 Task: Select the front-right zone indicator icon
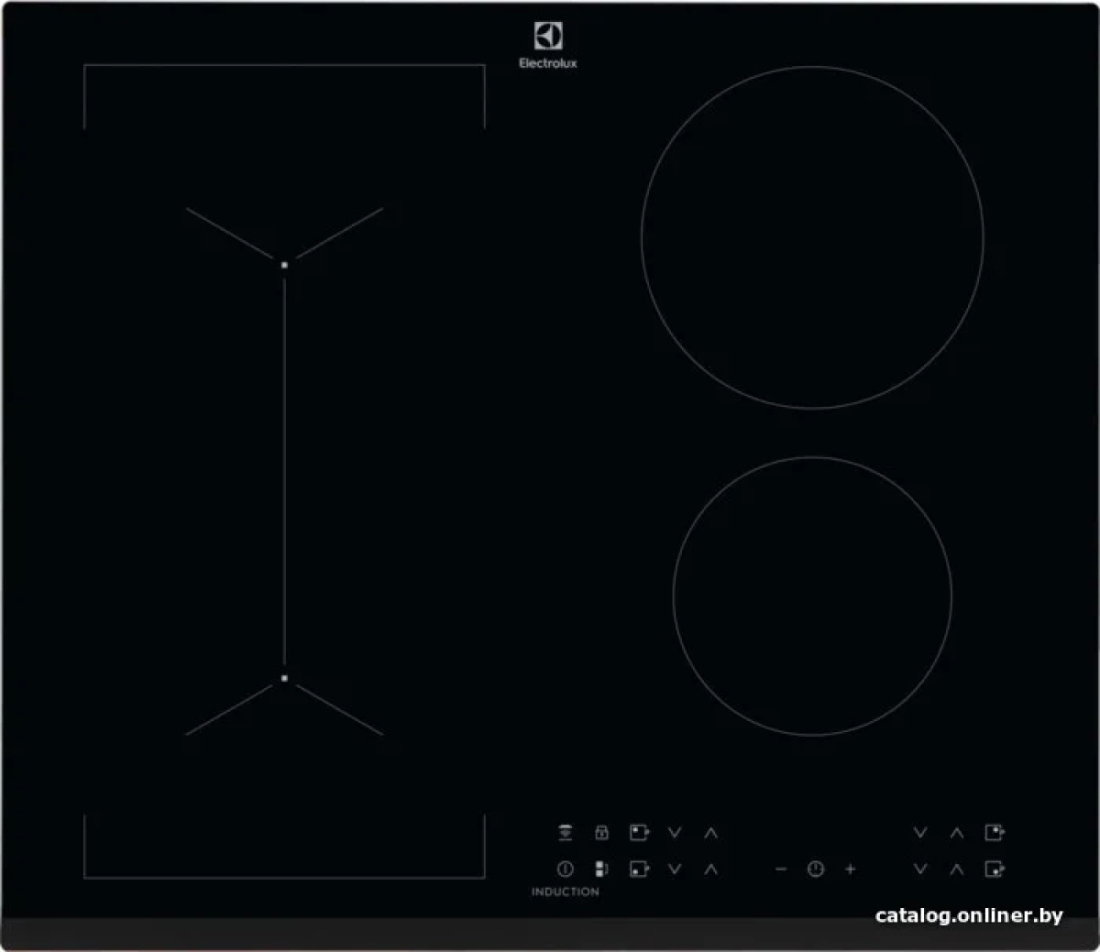995,869
